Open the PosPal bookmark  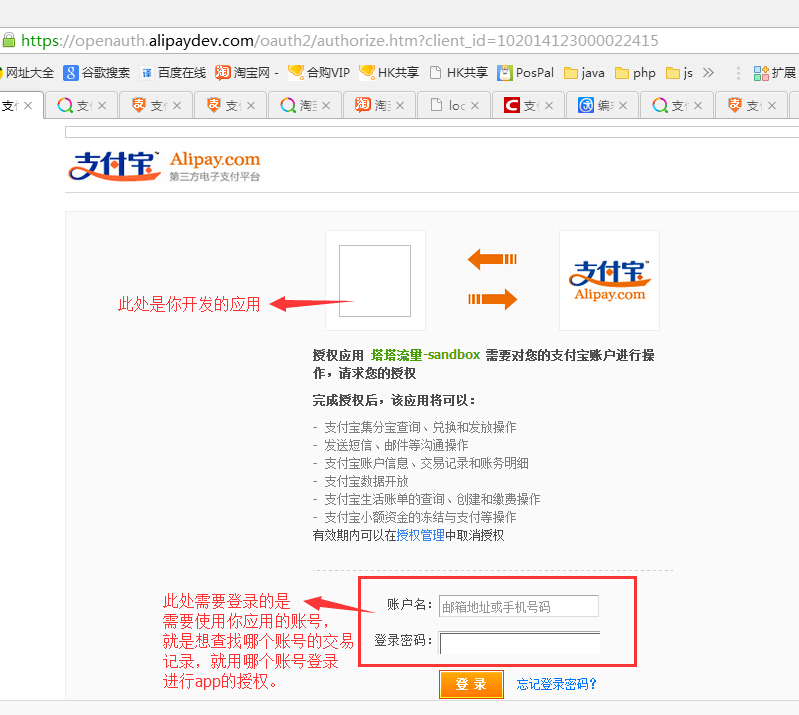pyautogui.click(x=525, y=73)
